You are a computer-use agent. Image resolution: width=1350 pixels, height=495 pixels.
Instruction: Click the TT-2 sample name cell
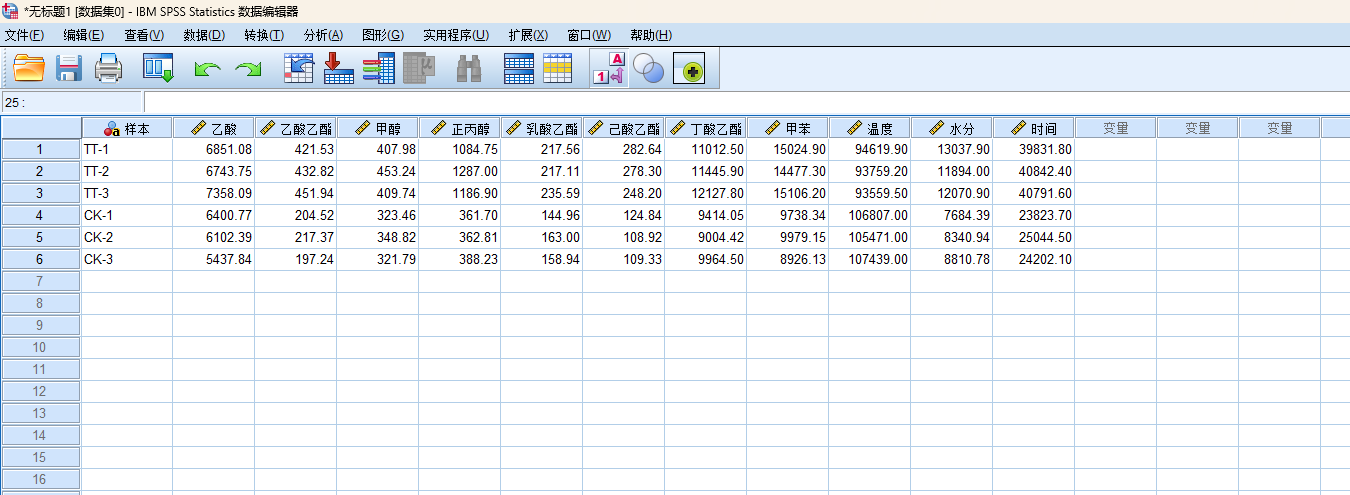coord(126,171)
